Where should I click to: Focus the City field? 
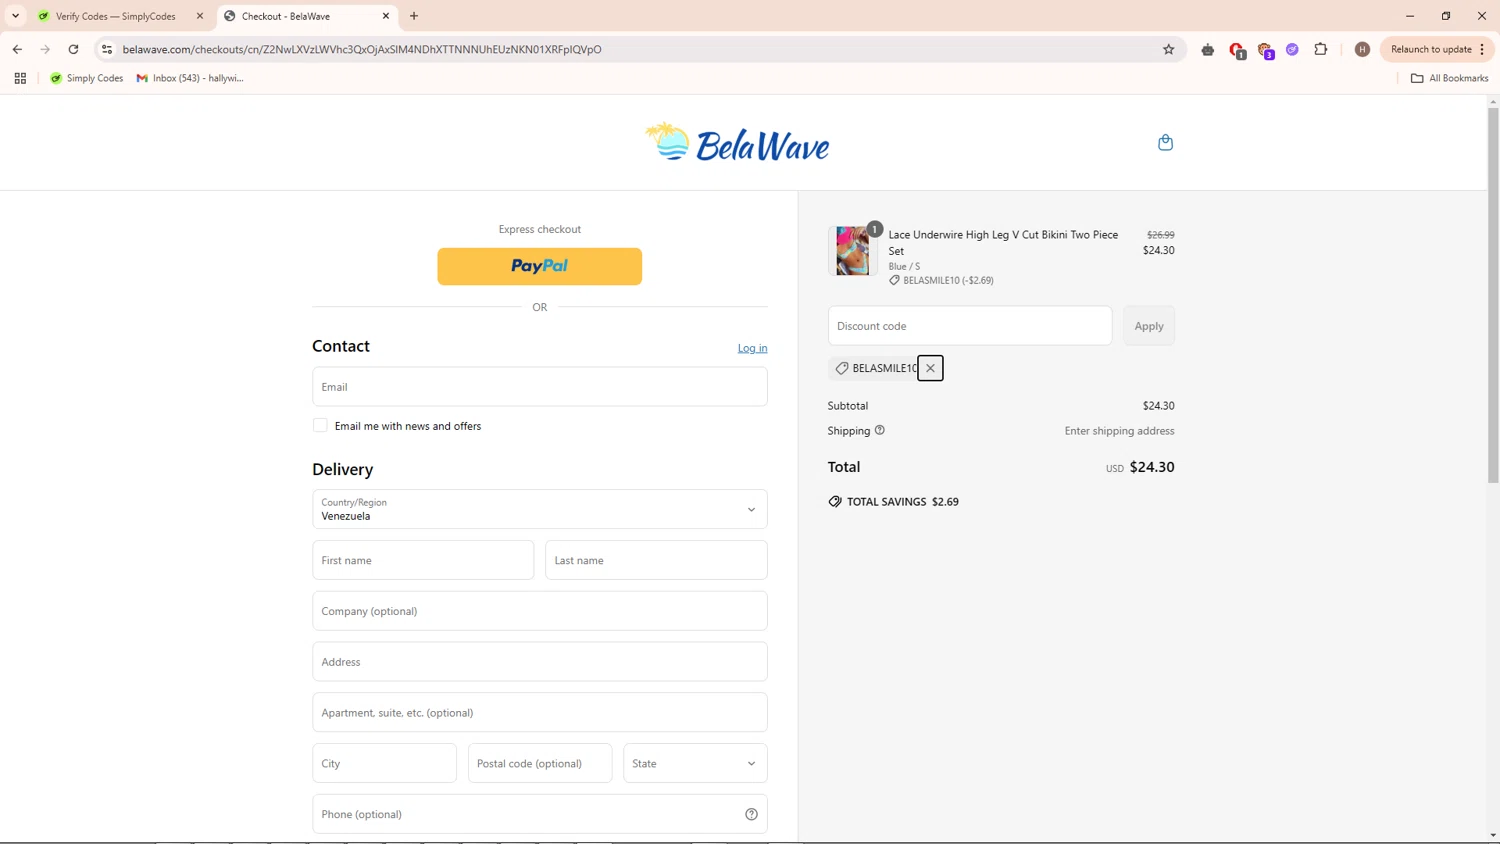click(x=384, y=763)
